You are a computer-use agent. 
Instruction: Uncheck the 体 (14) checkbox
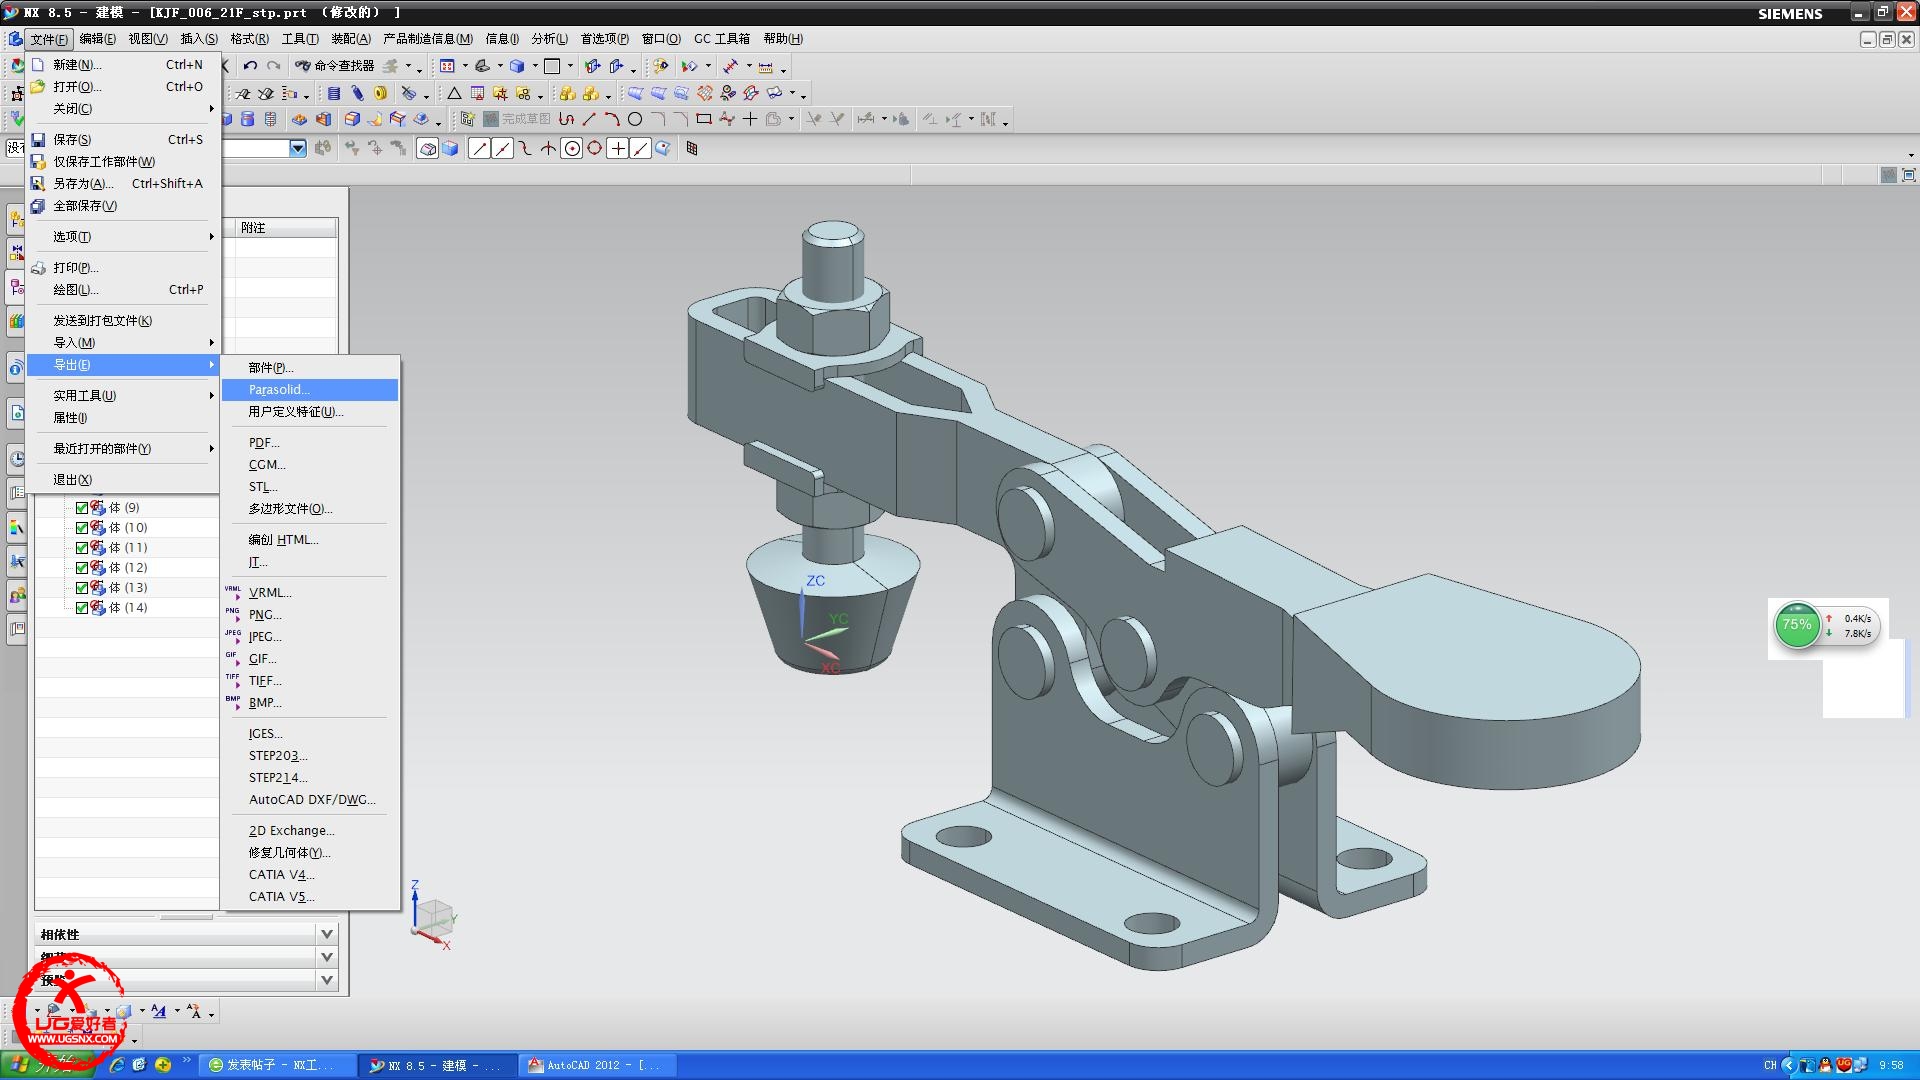(82, 608)
